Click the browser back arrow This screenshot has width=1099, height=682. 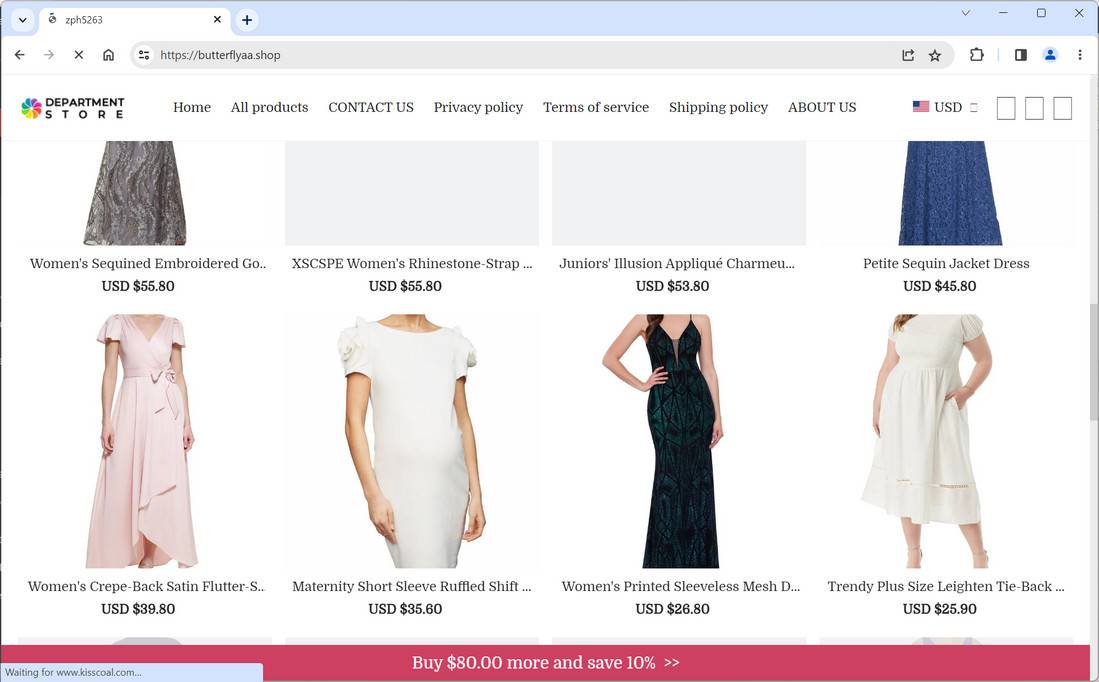(19, 55)
